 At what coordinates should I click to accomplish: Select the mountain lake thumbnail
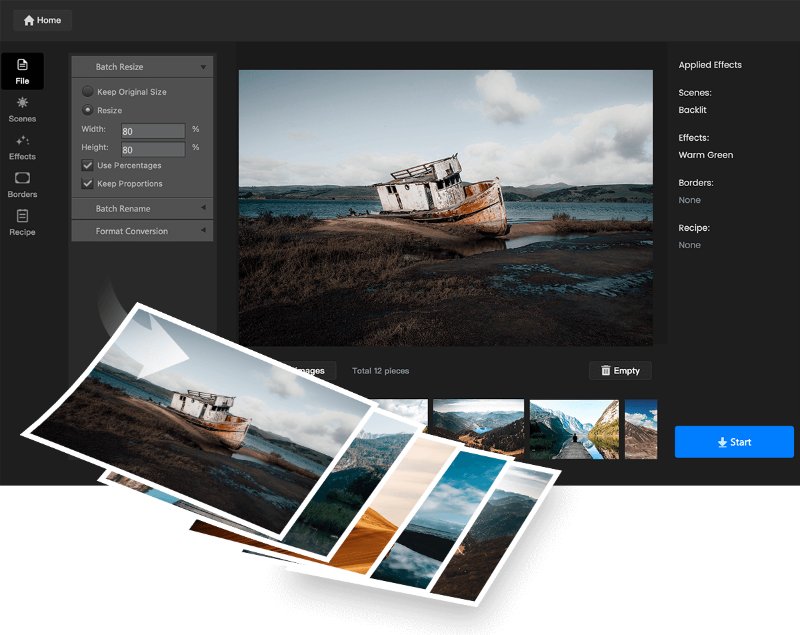click(478, 428)
